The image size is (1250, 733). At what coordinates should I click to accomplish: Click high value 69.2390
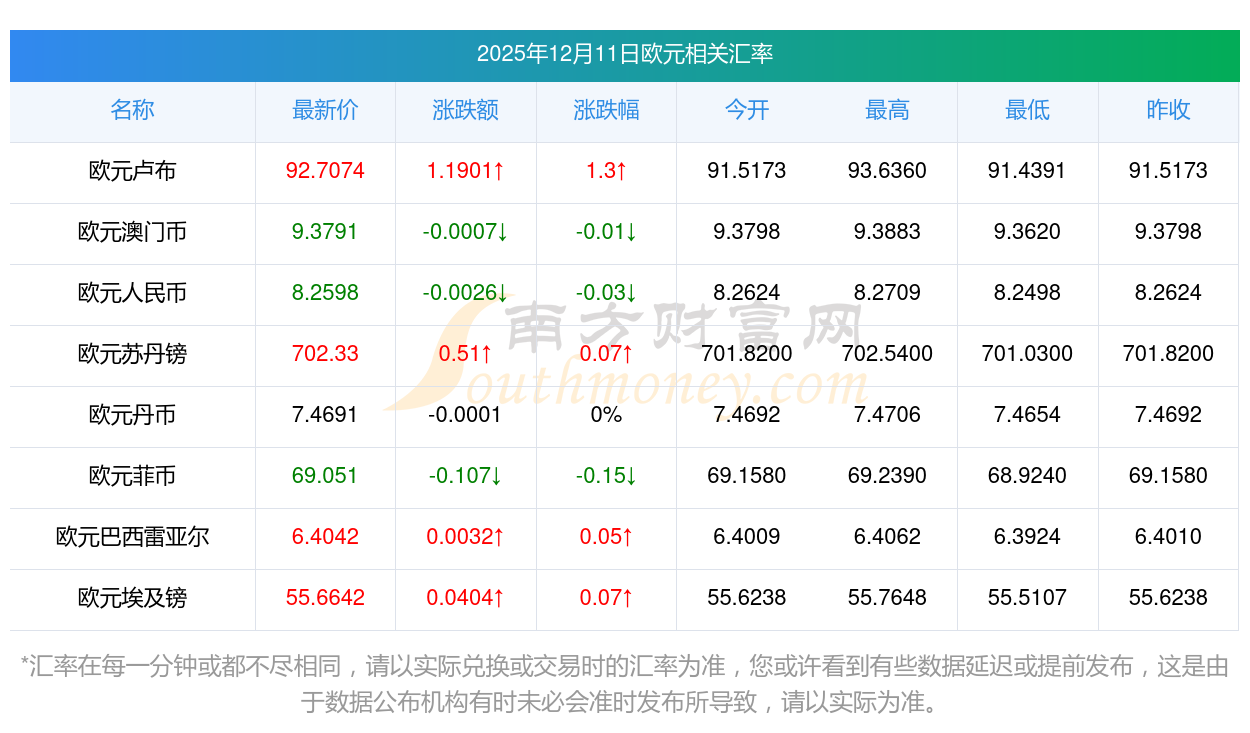[887, 476]
